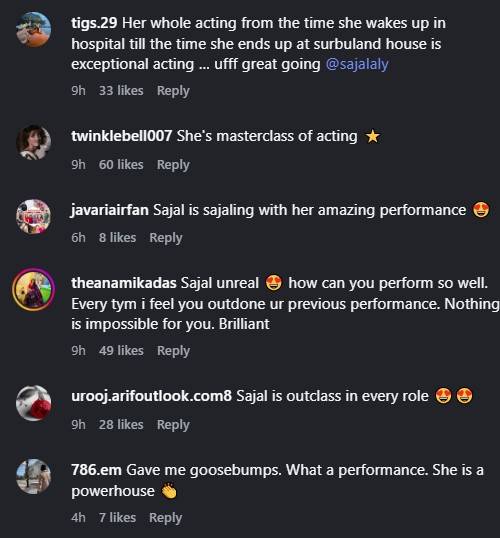Open twinklebell007 profile avatar
The width and height of the screenshot is (500, 538).
[34, 142]
